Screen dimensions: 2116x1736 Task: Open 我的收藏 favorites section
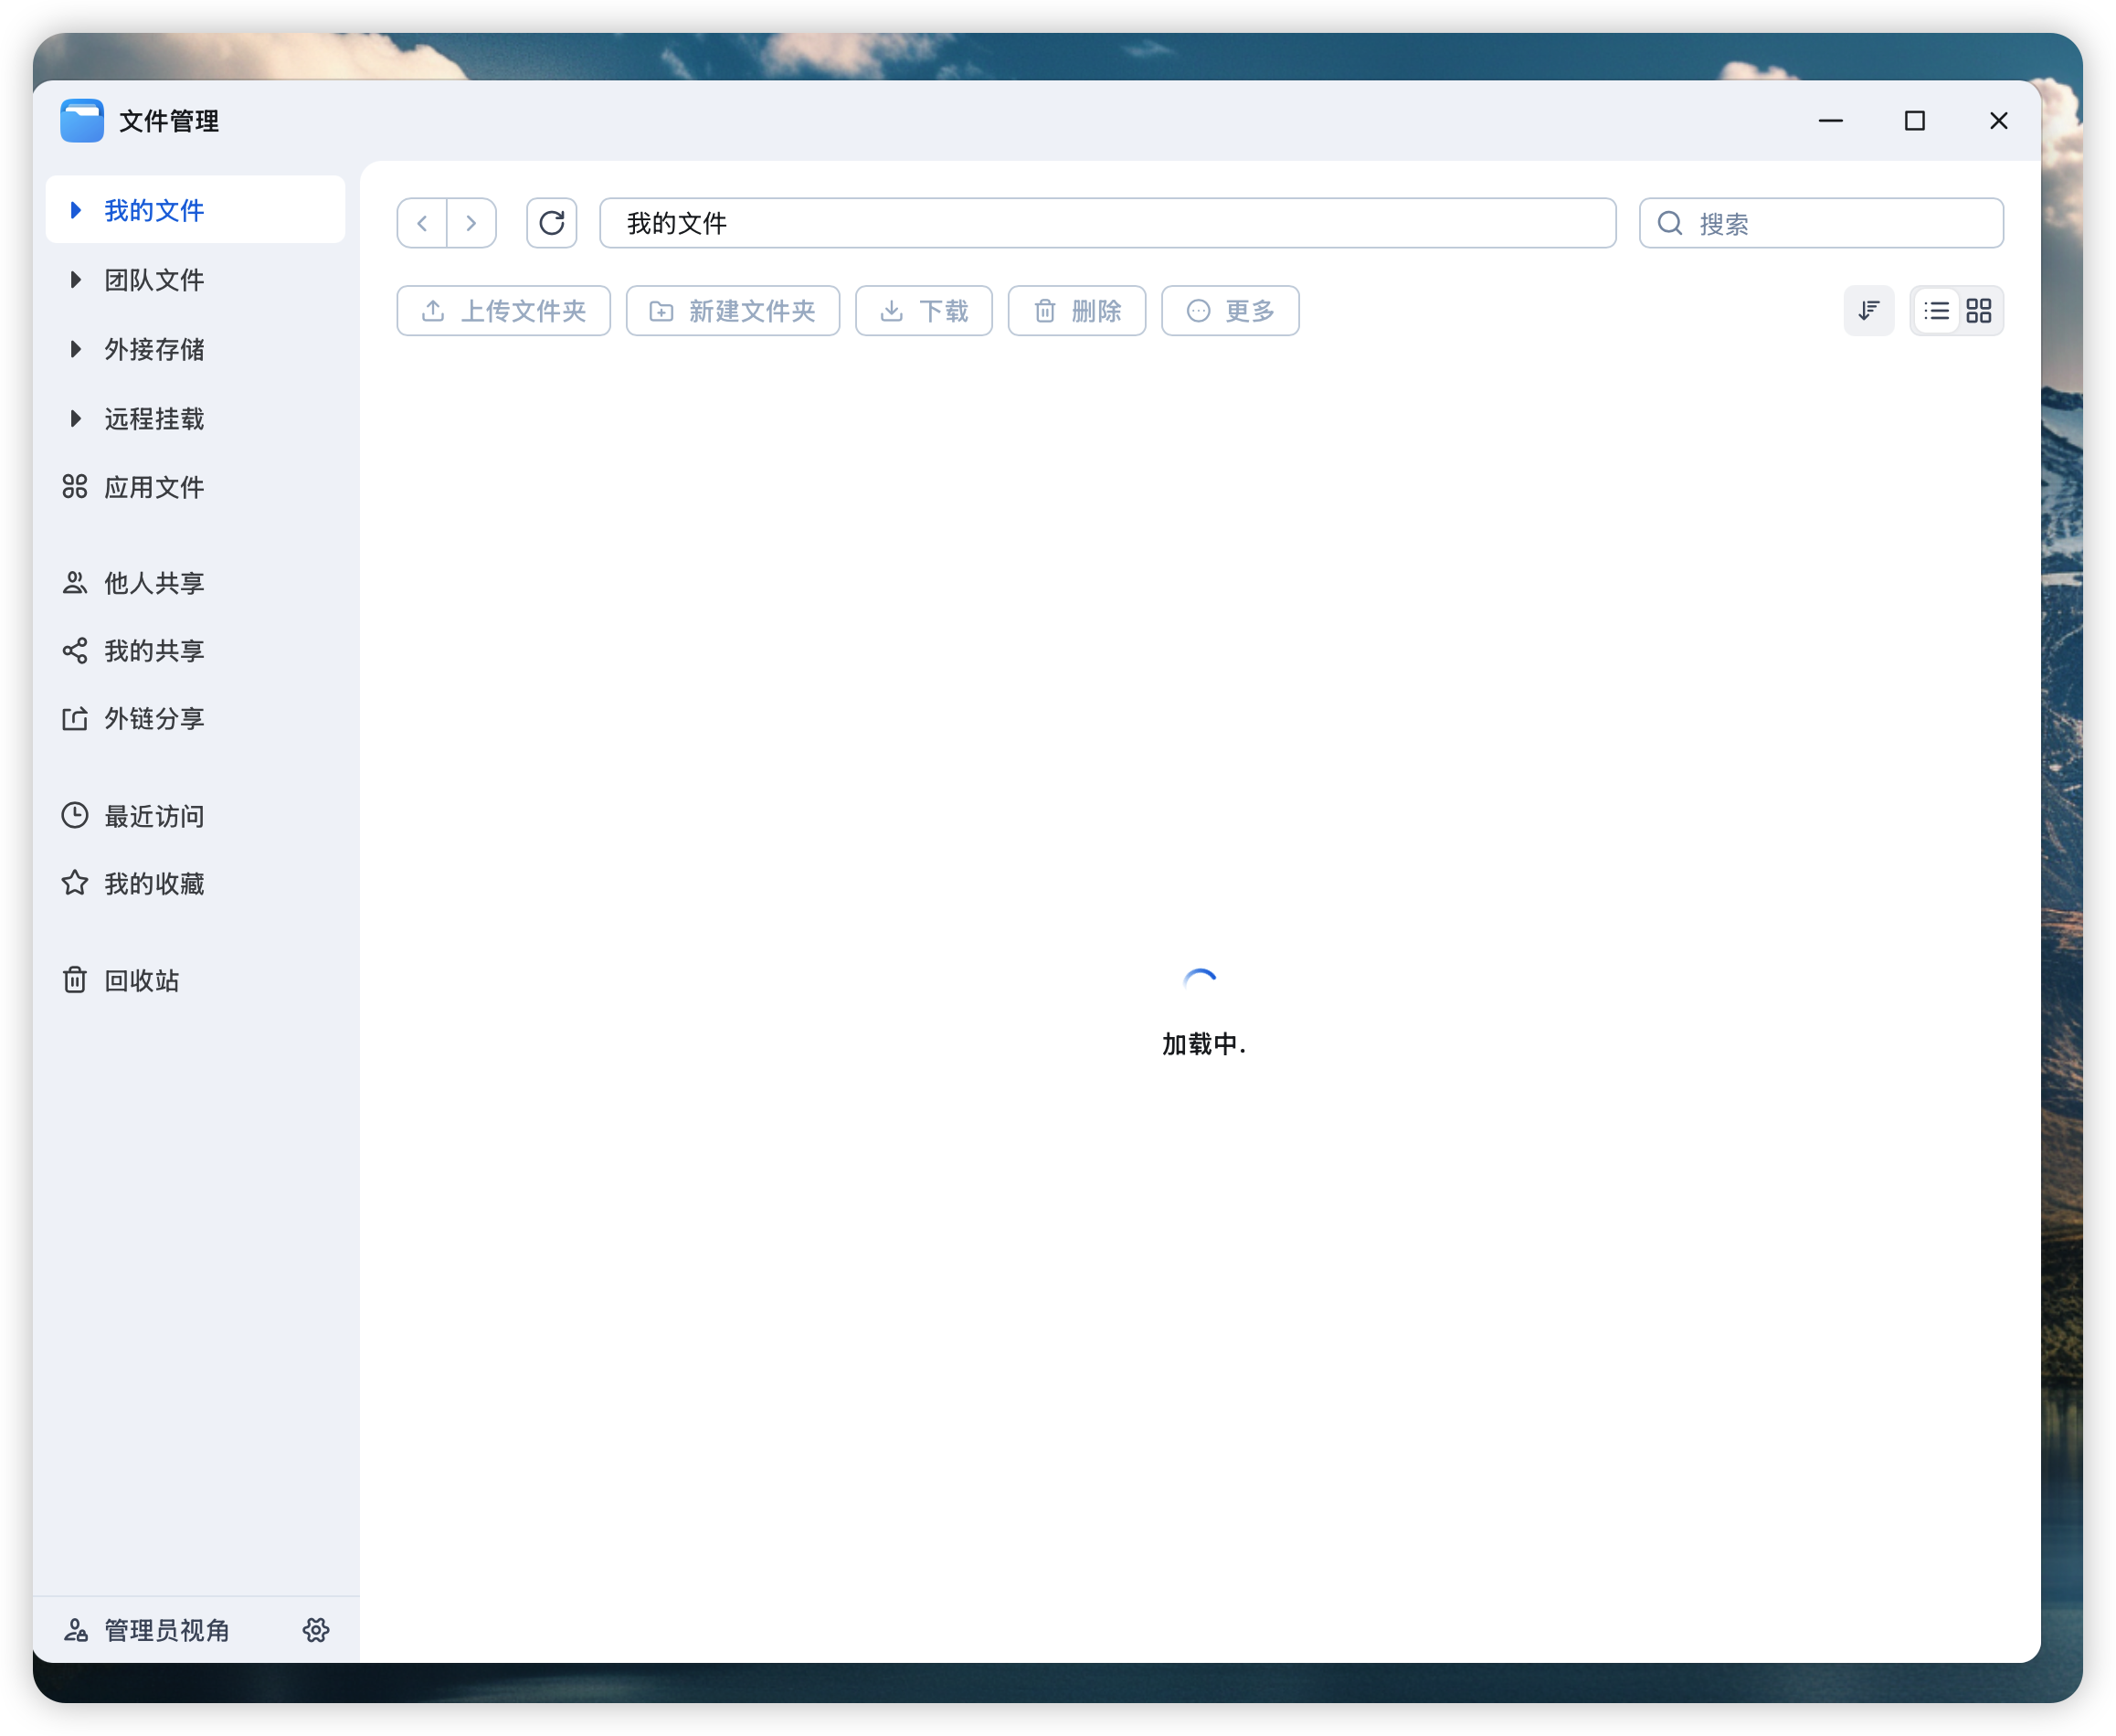click(x=155, y=883)
